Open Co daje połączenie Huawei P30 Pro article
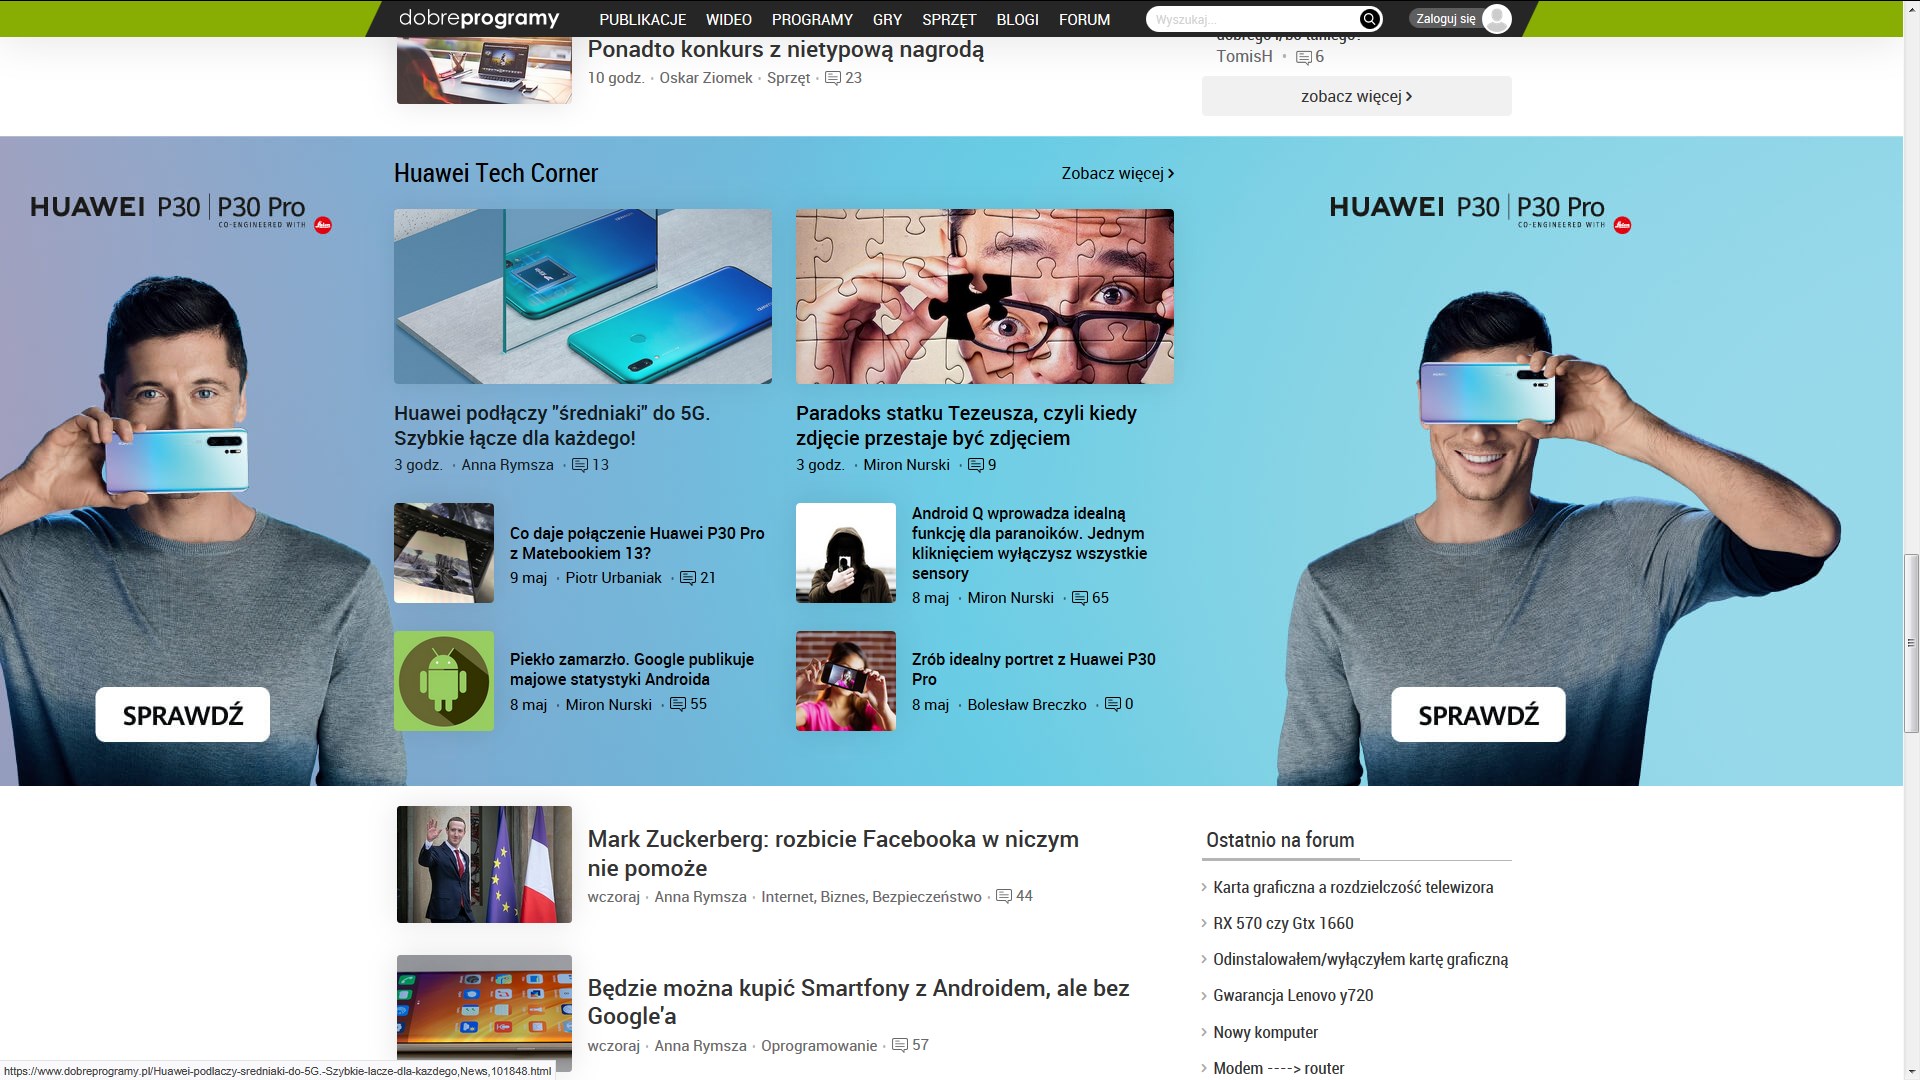The image size is (1920, 1080). pyautogui.click(x=637, y=543)
